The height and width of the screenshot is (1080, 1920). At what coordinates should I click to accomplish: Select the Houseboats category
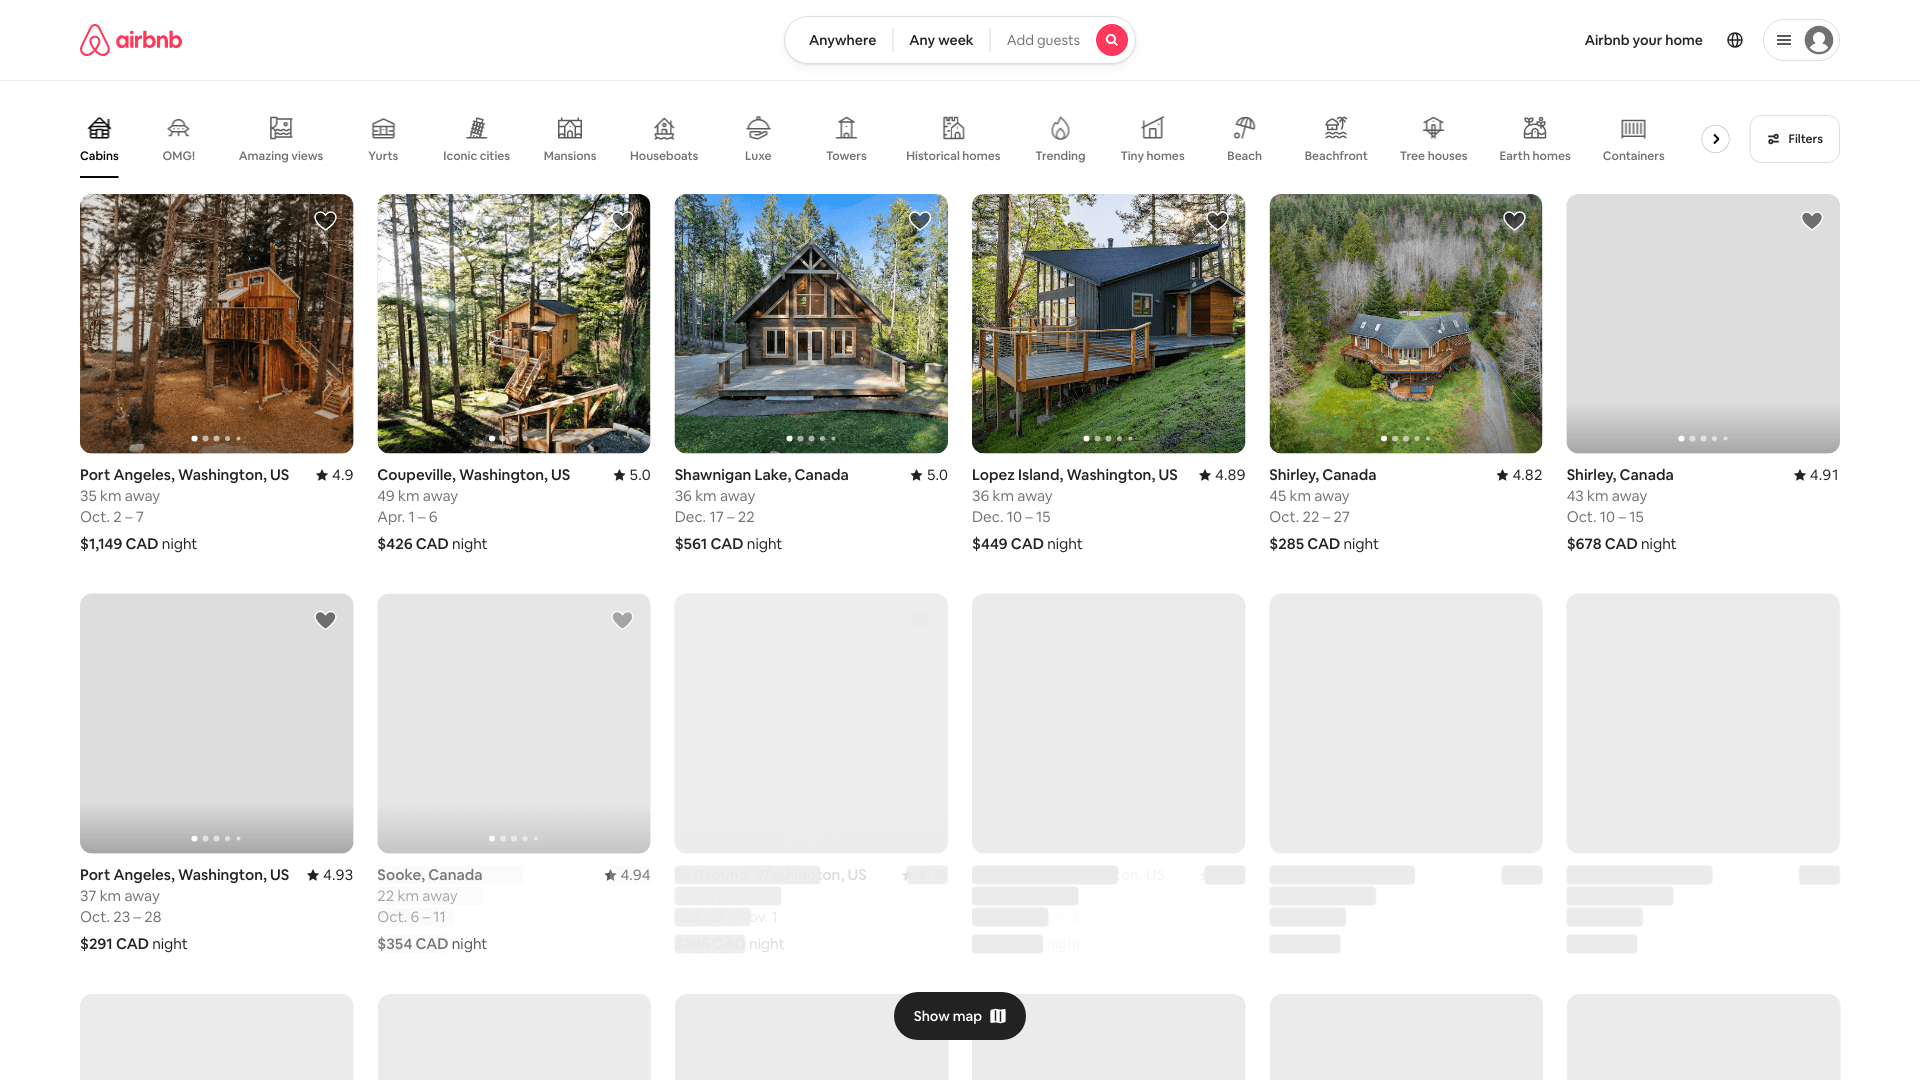[x=664, y=140]
